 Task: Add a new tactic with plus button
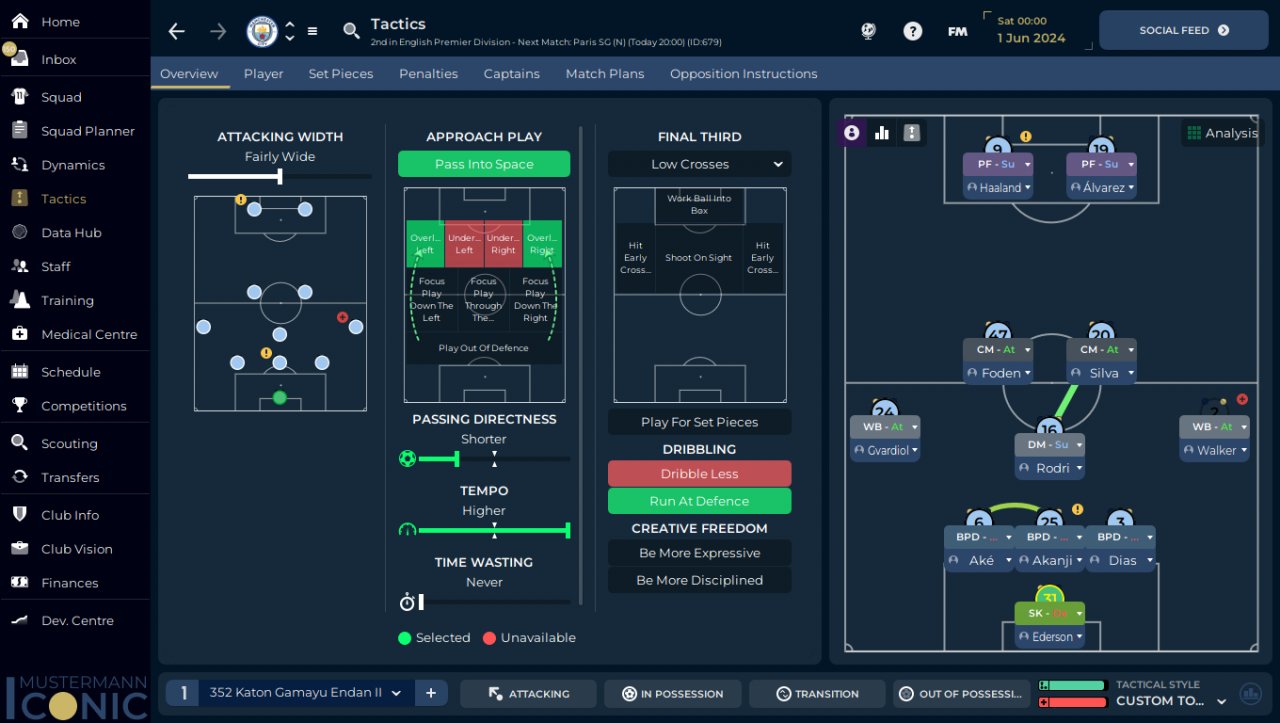431,693
